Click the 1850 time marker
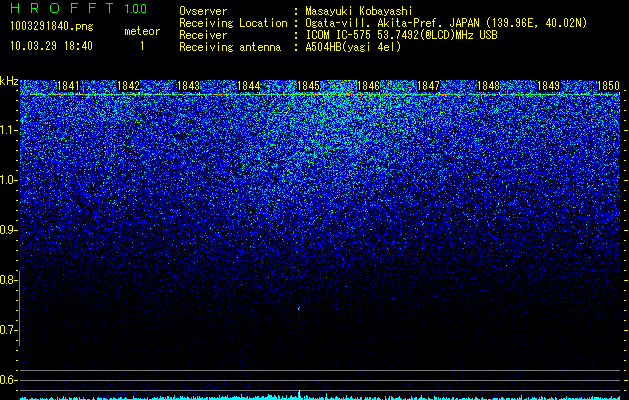The image size is (629, 400). tap(609, 86)
